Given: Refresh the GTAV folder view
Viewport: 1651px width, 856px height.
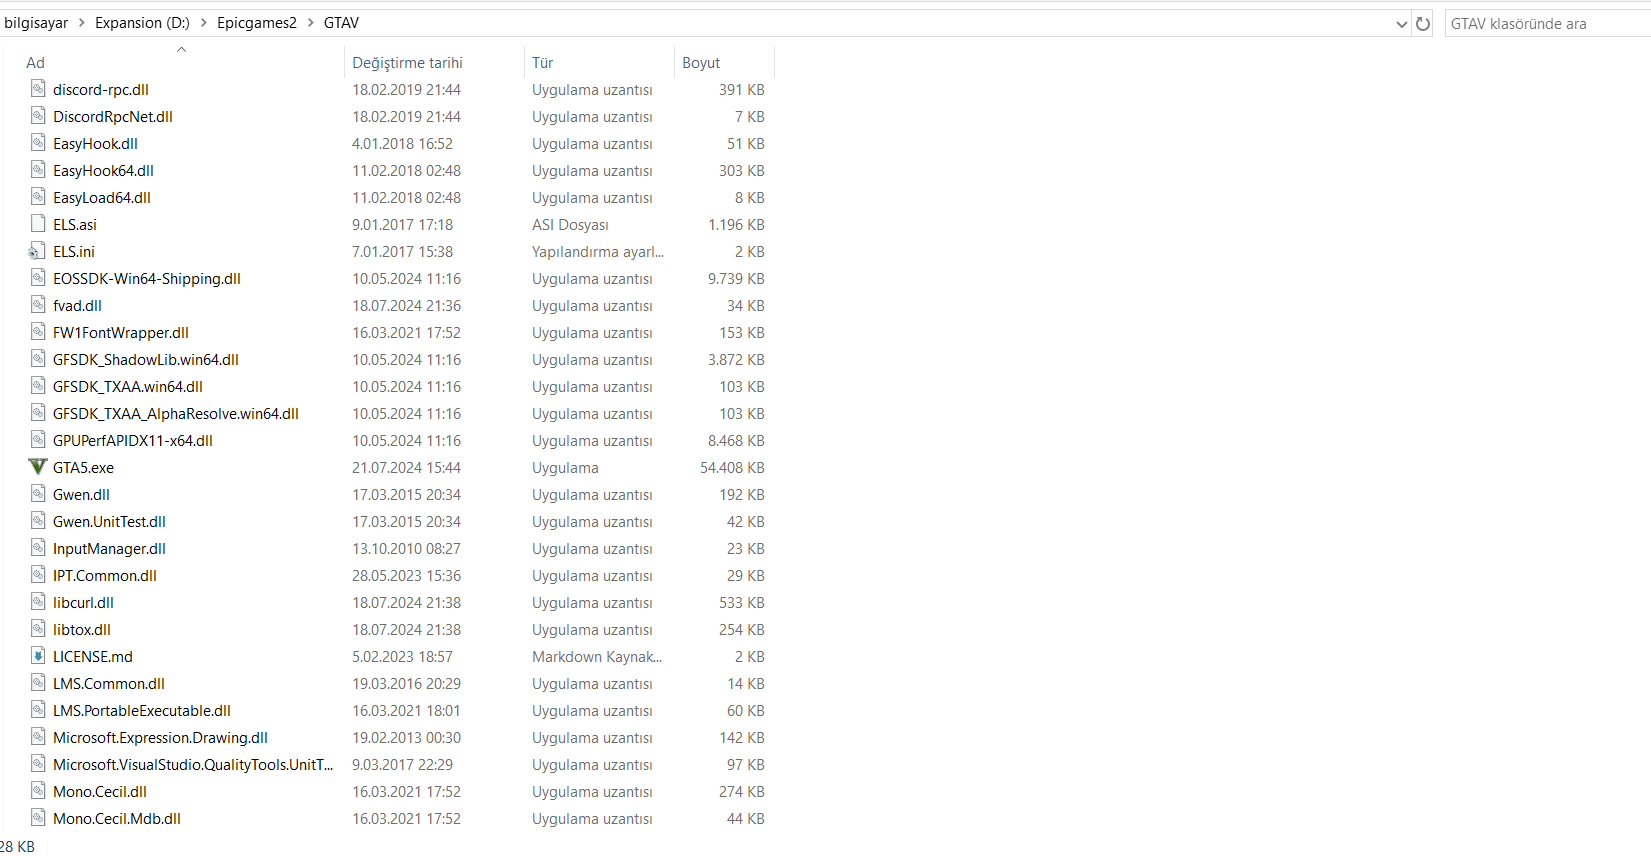Looking at the screenshot, I should coord(1423,23).
